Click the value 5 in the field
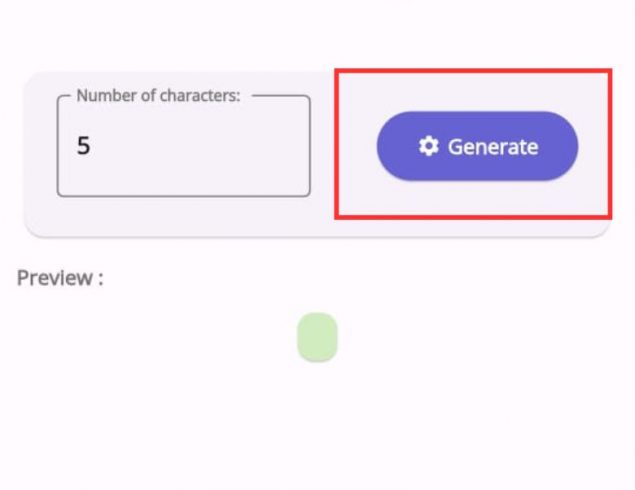This screenshot has height=490, width=635. coord(84,146)
